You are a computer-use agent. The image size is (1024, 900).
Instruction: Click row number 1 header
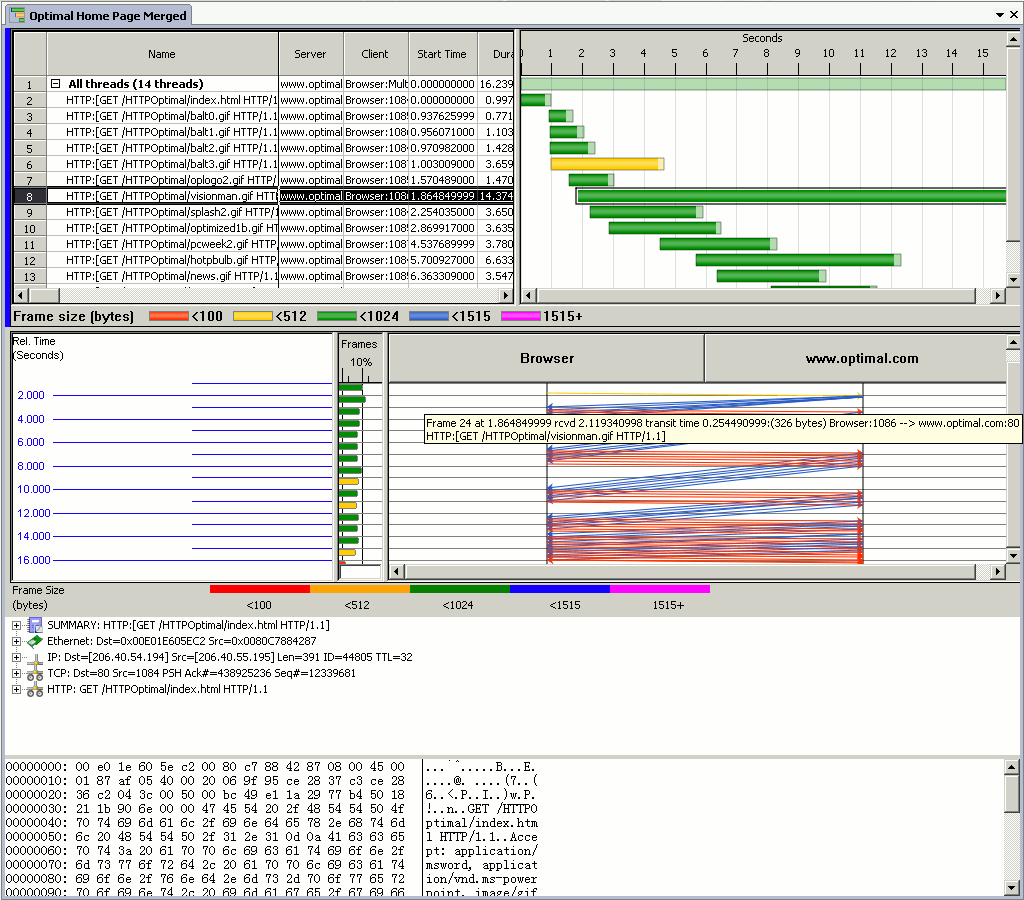[29, 84]
